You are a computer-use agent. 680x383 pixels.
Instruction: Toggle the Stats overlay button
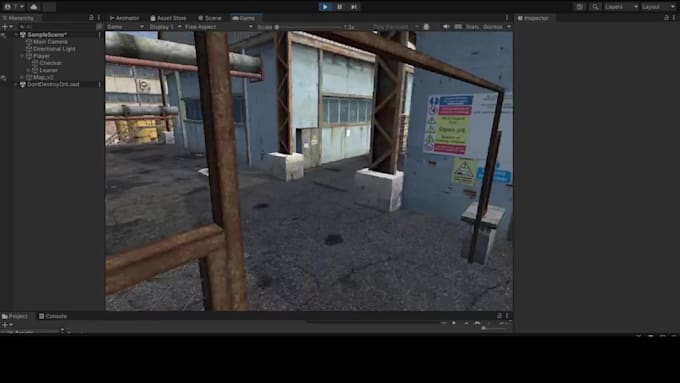(472, 27)
